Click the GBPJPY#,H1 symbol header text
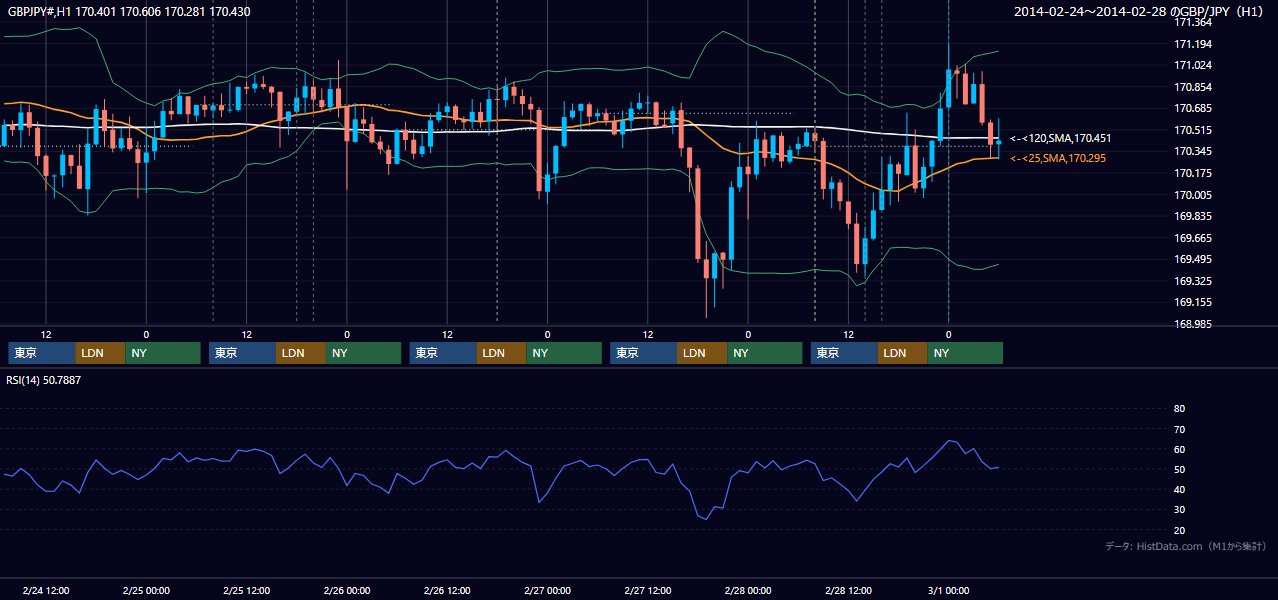This screenshot has width=1278, height=600. [x=129, y=12]
